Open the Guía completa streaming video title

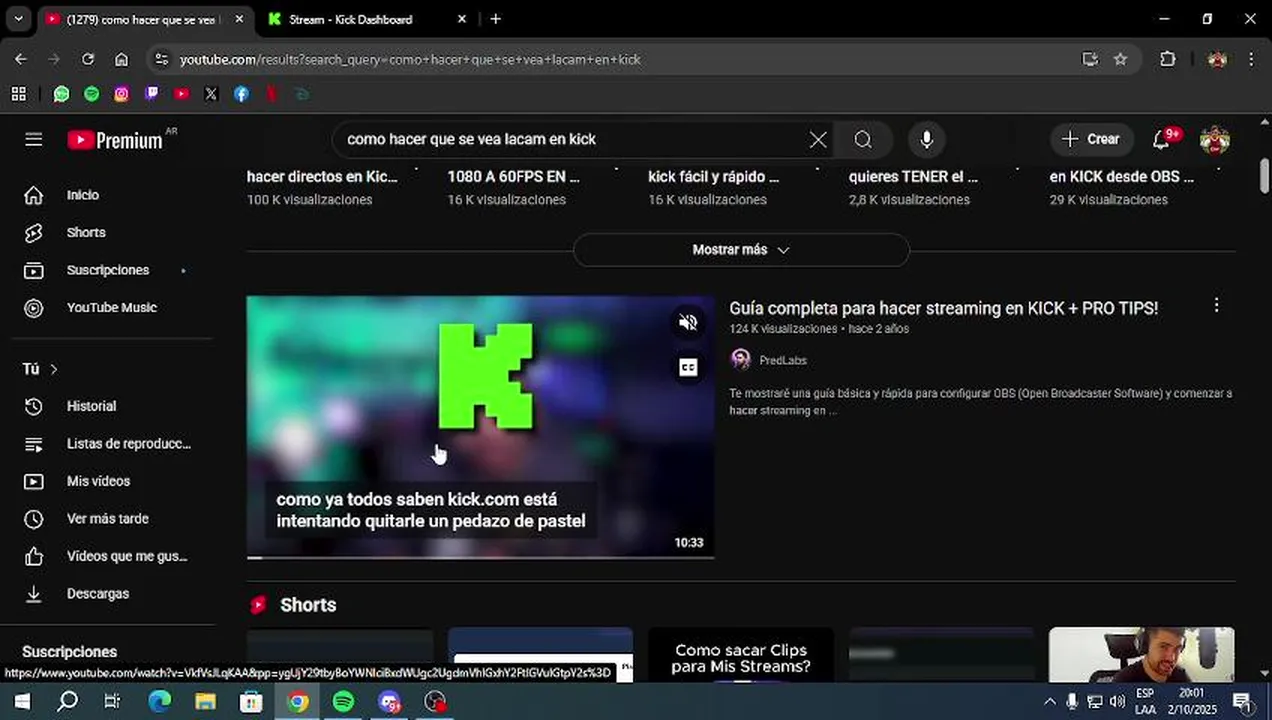tap(943, 308)
